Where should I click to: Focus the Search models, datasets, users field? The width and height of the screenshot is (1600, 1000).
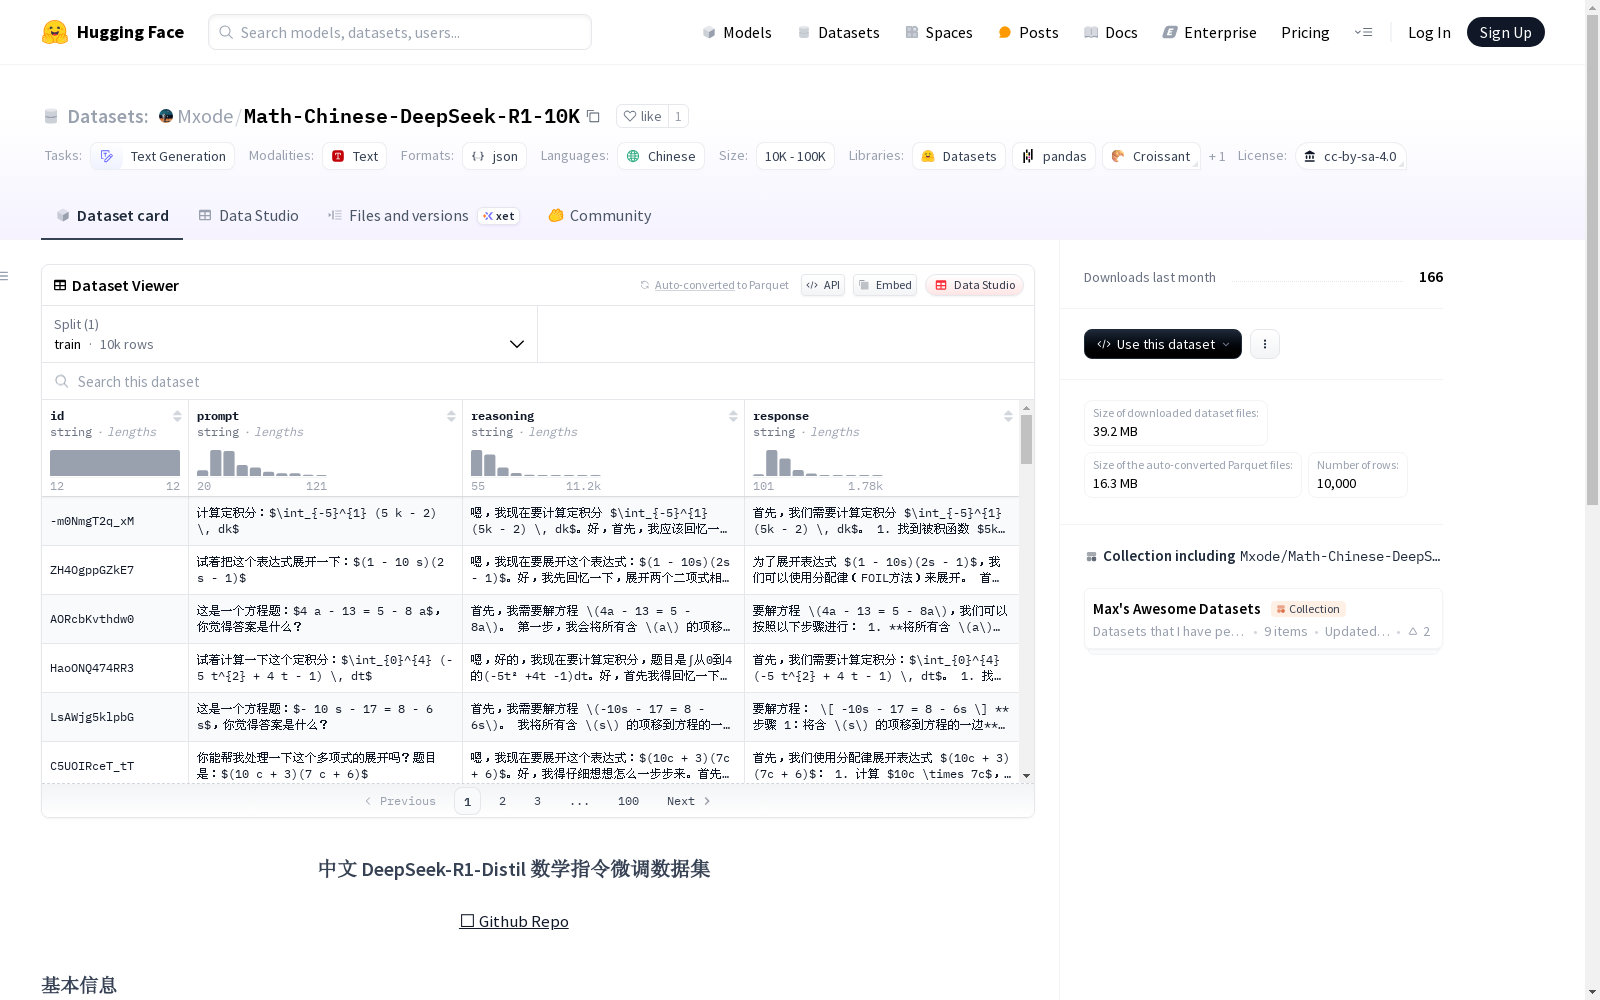(400, 32)
